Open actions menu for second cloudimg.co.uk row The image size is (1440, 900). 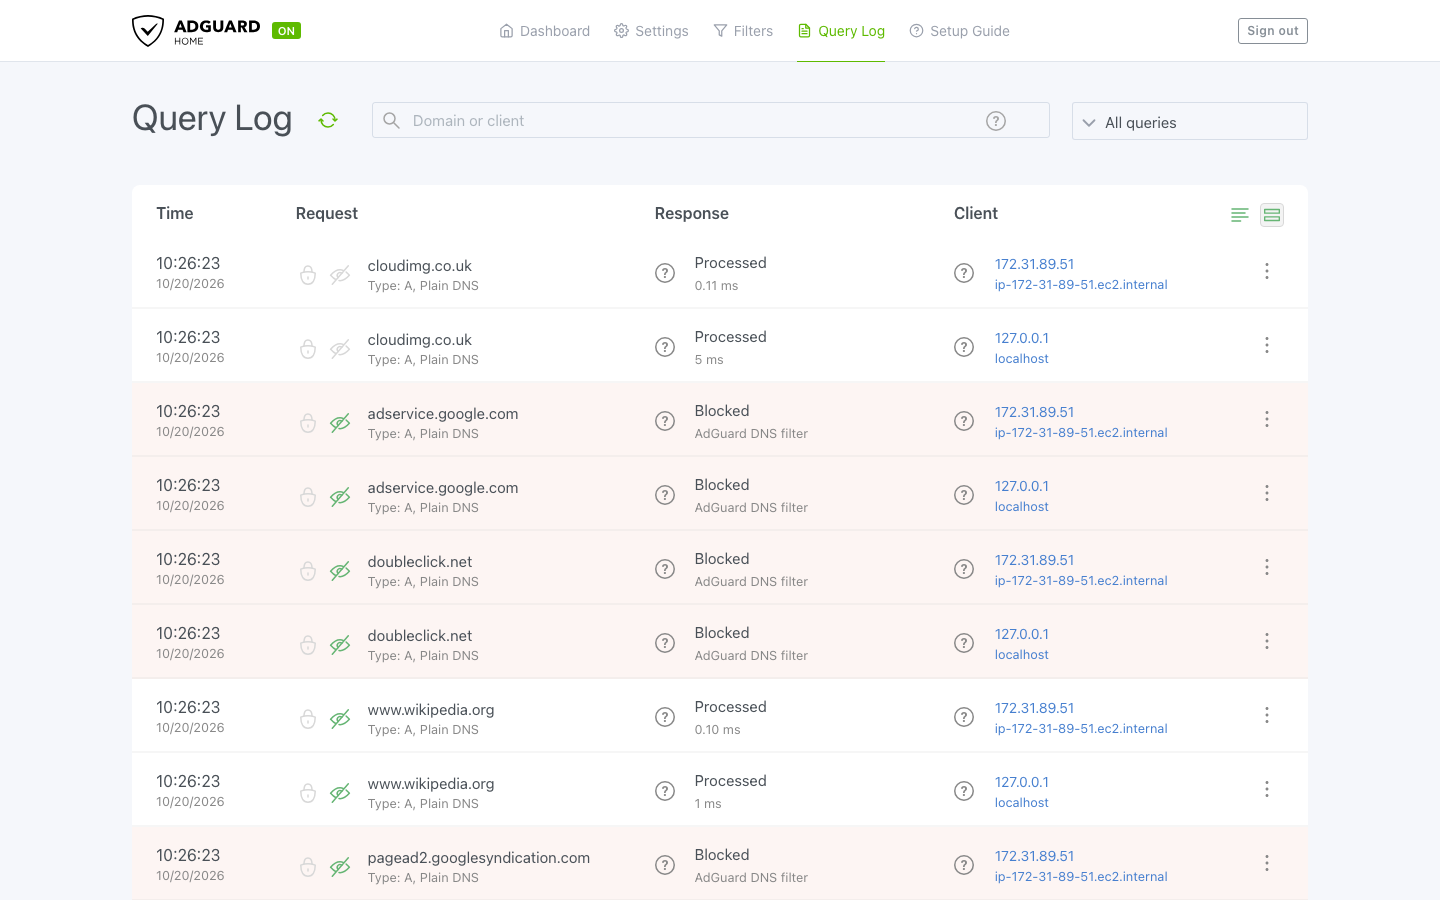(x=1267, y=345)
